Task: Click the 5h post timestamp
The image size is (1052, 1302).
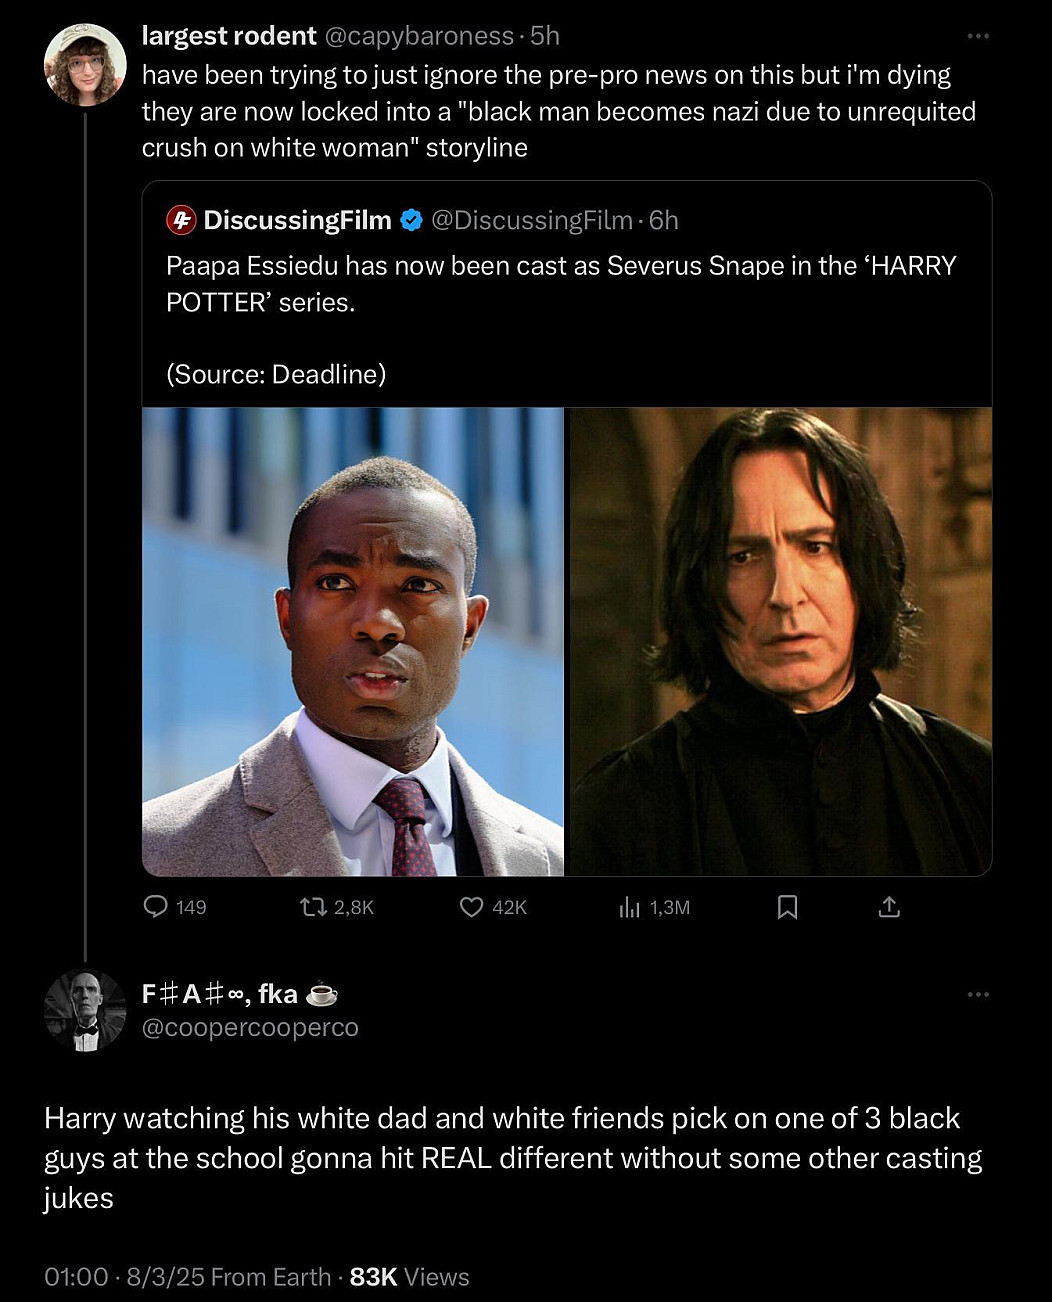Action: click(x=545, y=36)
